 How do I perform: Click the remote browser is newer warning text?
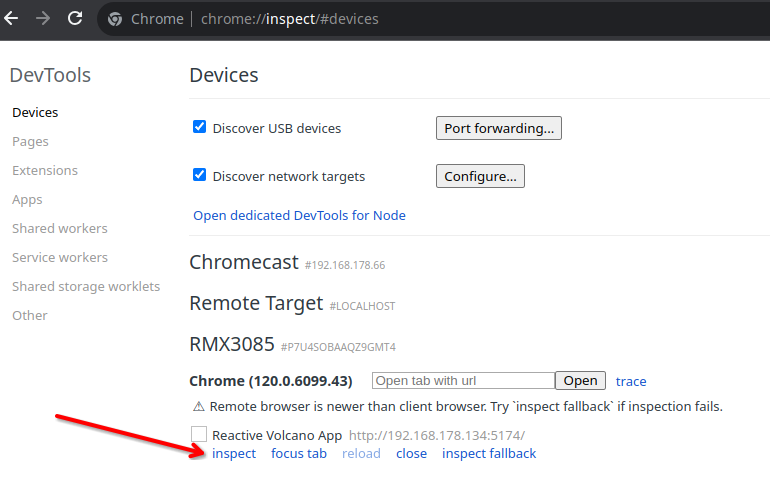(x=466, y=407)
